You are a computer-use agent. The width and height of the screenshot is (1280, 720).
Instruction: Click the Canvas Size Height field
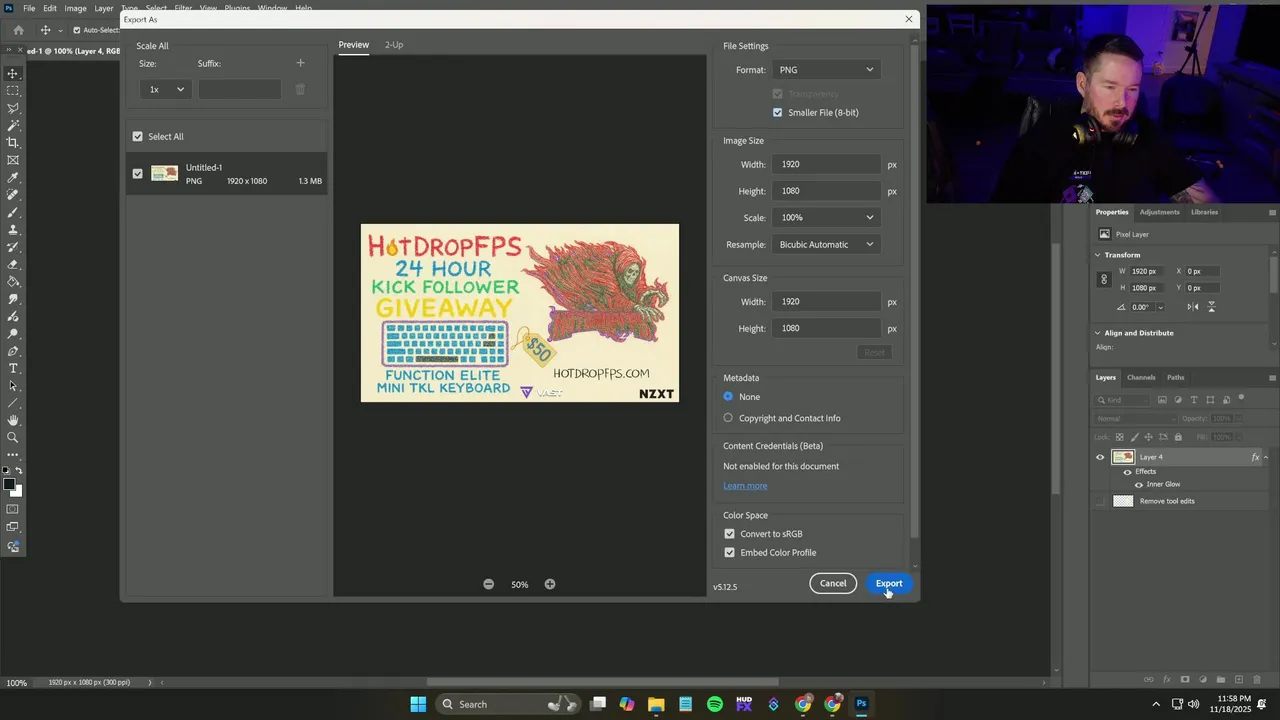826,328
